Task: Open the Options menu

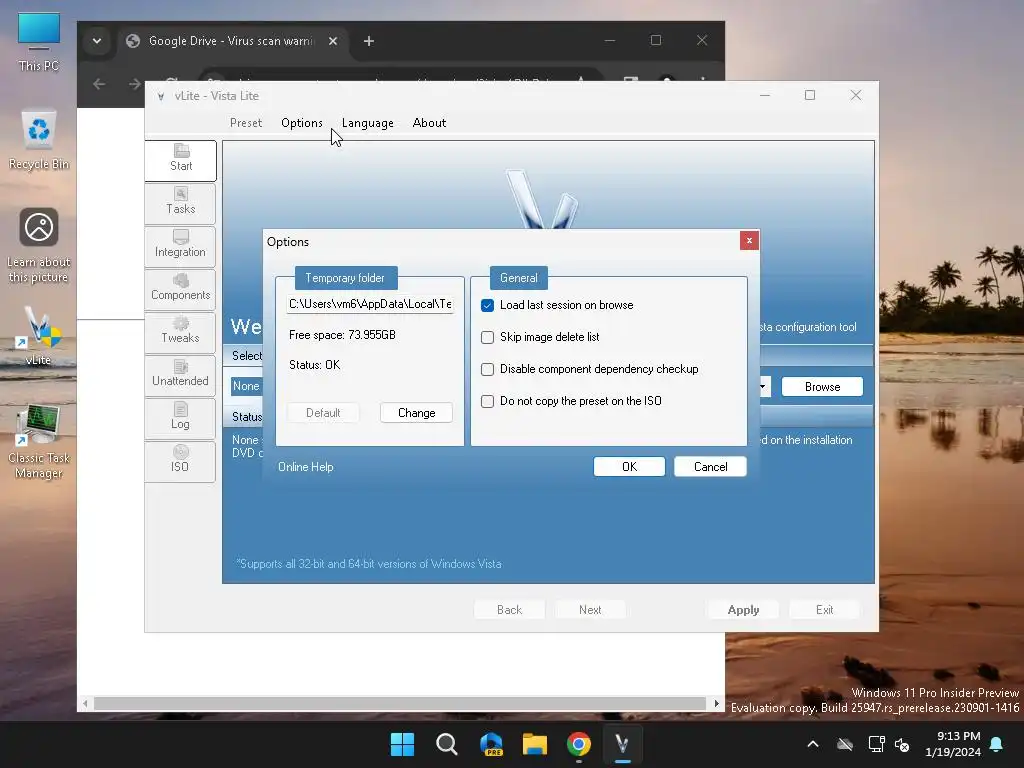Action: point(302,123)
